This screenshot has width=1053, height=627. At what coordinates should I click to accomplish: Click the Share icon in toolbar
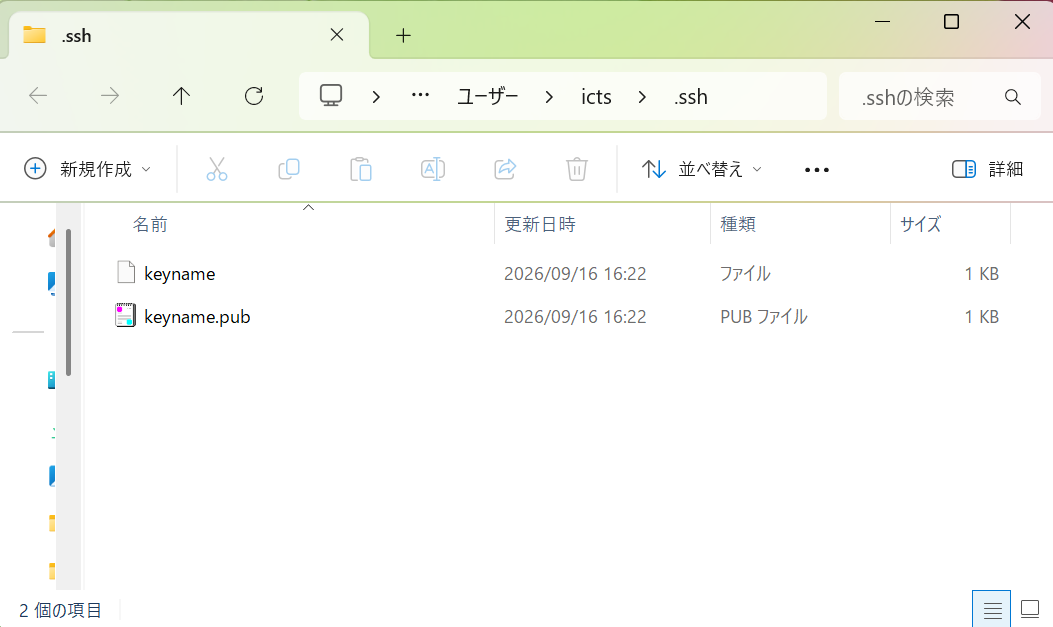[505, 169]
